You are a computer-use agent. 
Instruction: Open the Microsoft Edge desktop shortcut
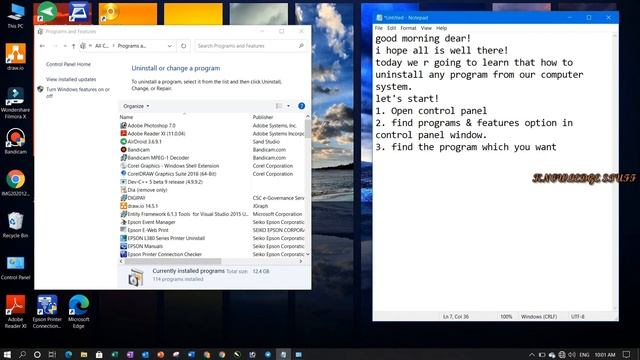coord(79,311)
